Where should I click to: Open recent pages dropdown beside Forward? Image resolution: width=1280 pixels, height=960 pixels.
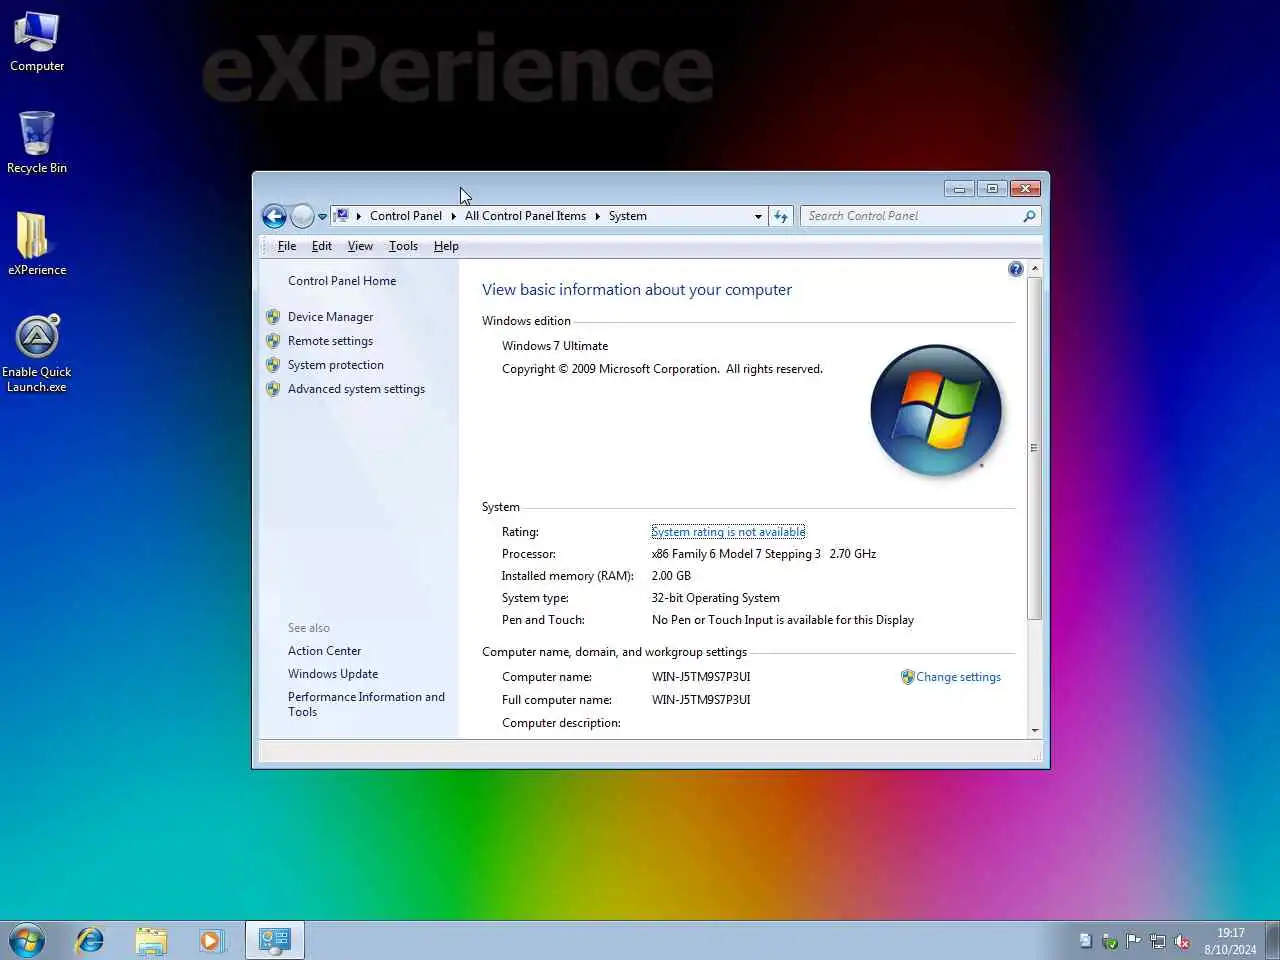[x=322, y=216]
